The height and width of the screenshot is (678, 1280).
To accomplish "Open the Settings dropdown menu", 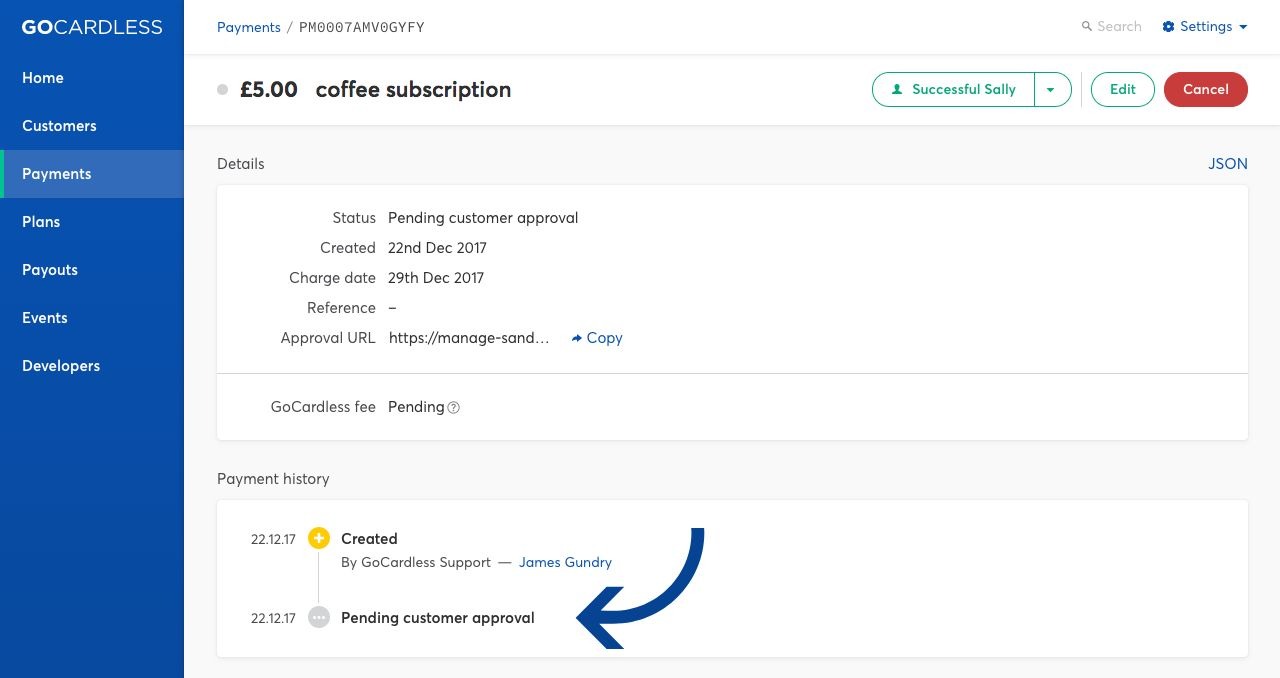I will (1205, 27).
